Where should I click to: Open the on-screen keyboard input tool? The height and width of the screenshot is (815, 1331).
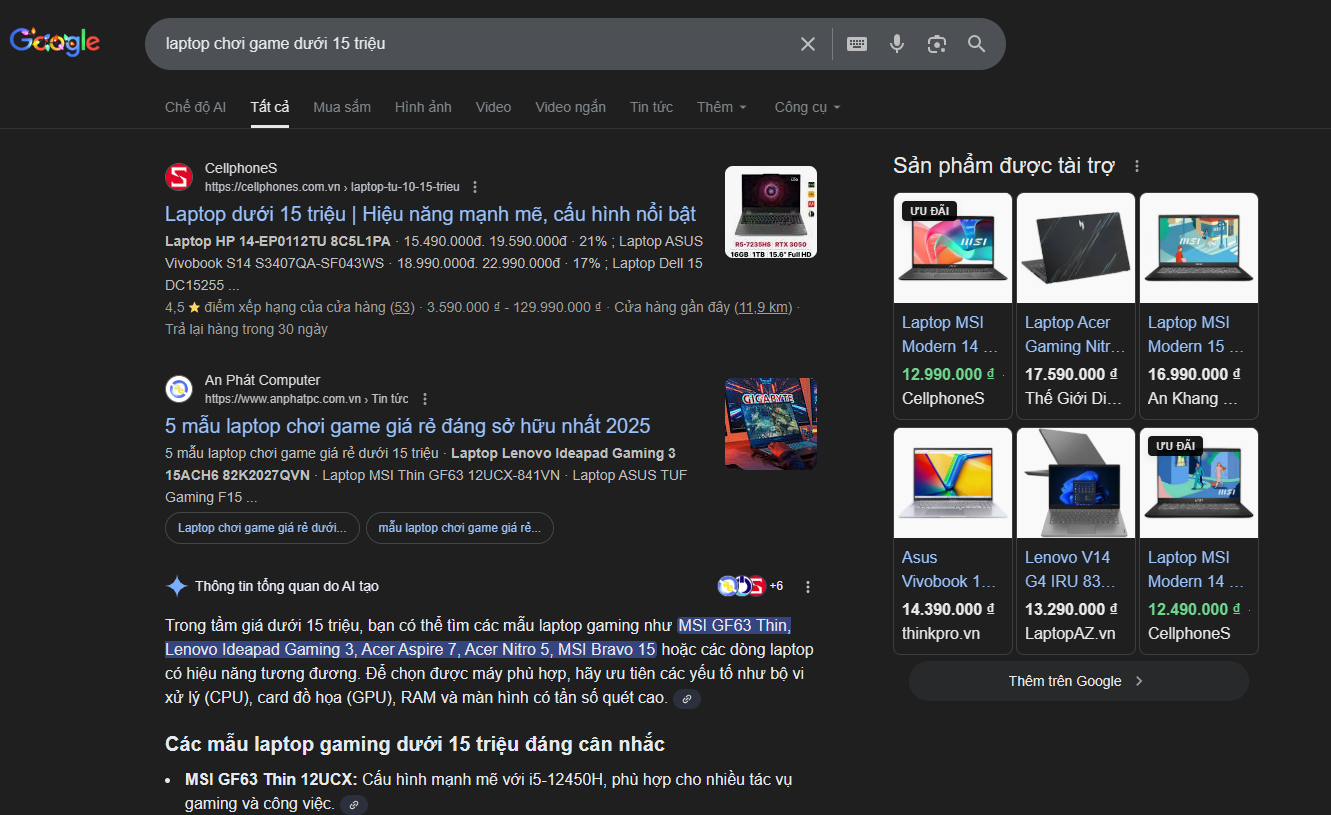click(857, 44)
